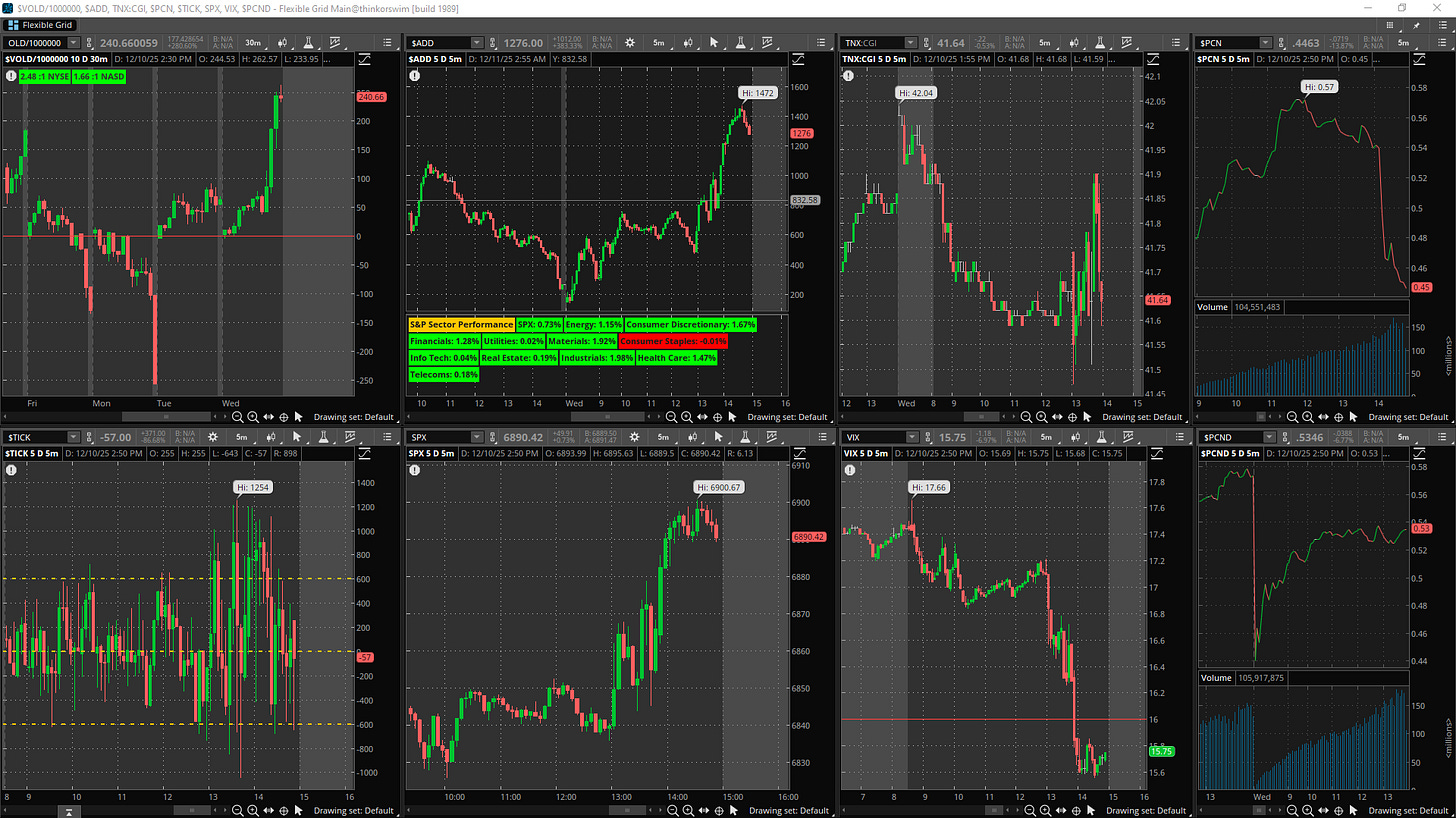Viewport: 1456px width, 818px height.
Task: Open the 30m timeframe dropdown in $VOLD panel
Action: (x=253, y=43)
